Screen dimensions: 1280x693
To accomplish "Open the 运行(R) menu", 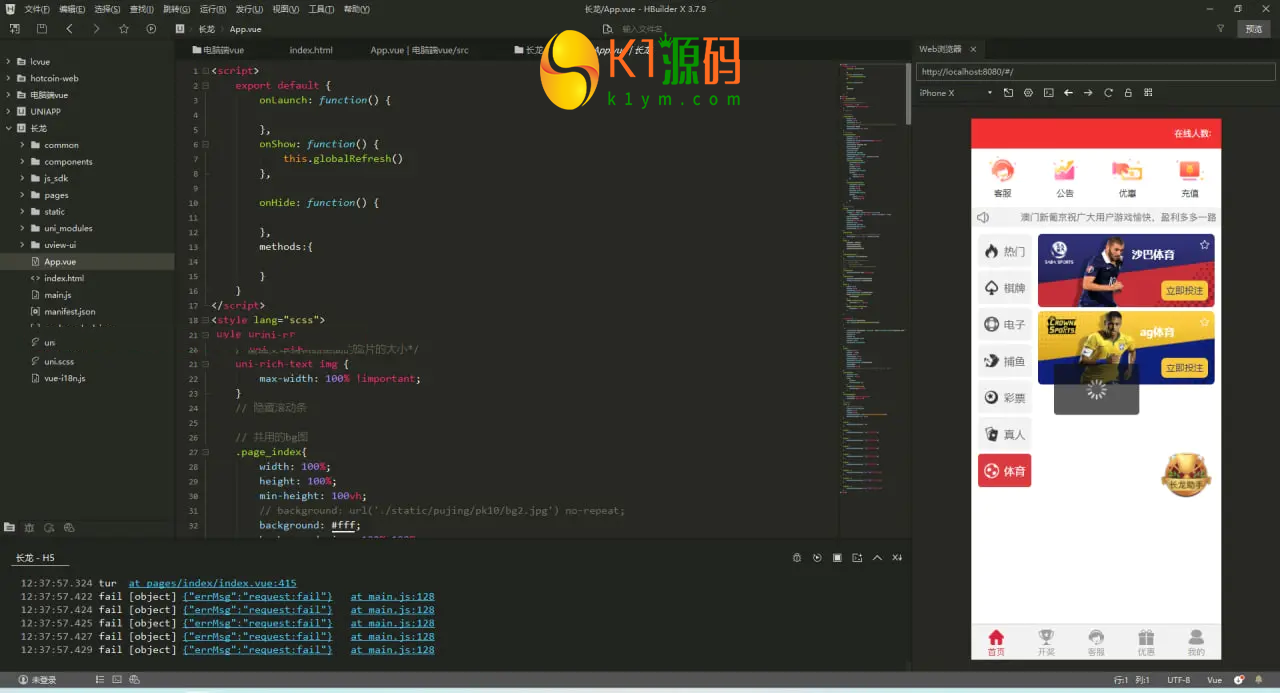I will click(x=213, y=9).
